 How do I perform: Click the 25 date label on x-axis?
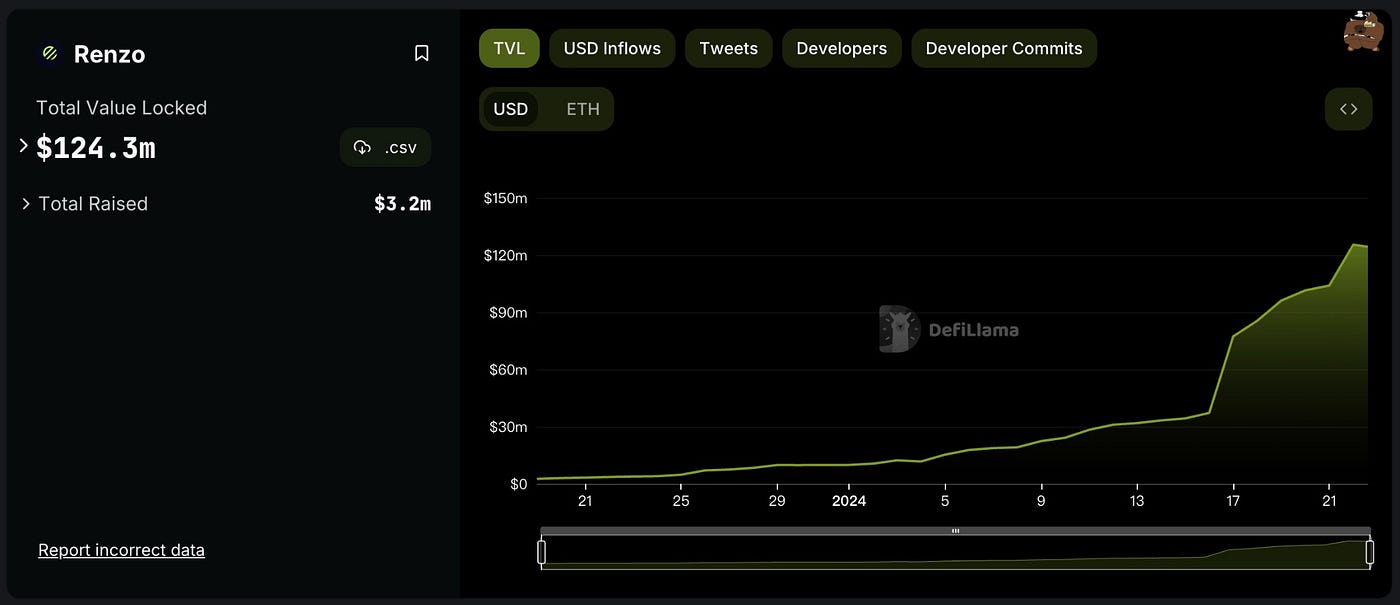[681, 501]
